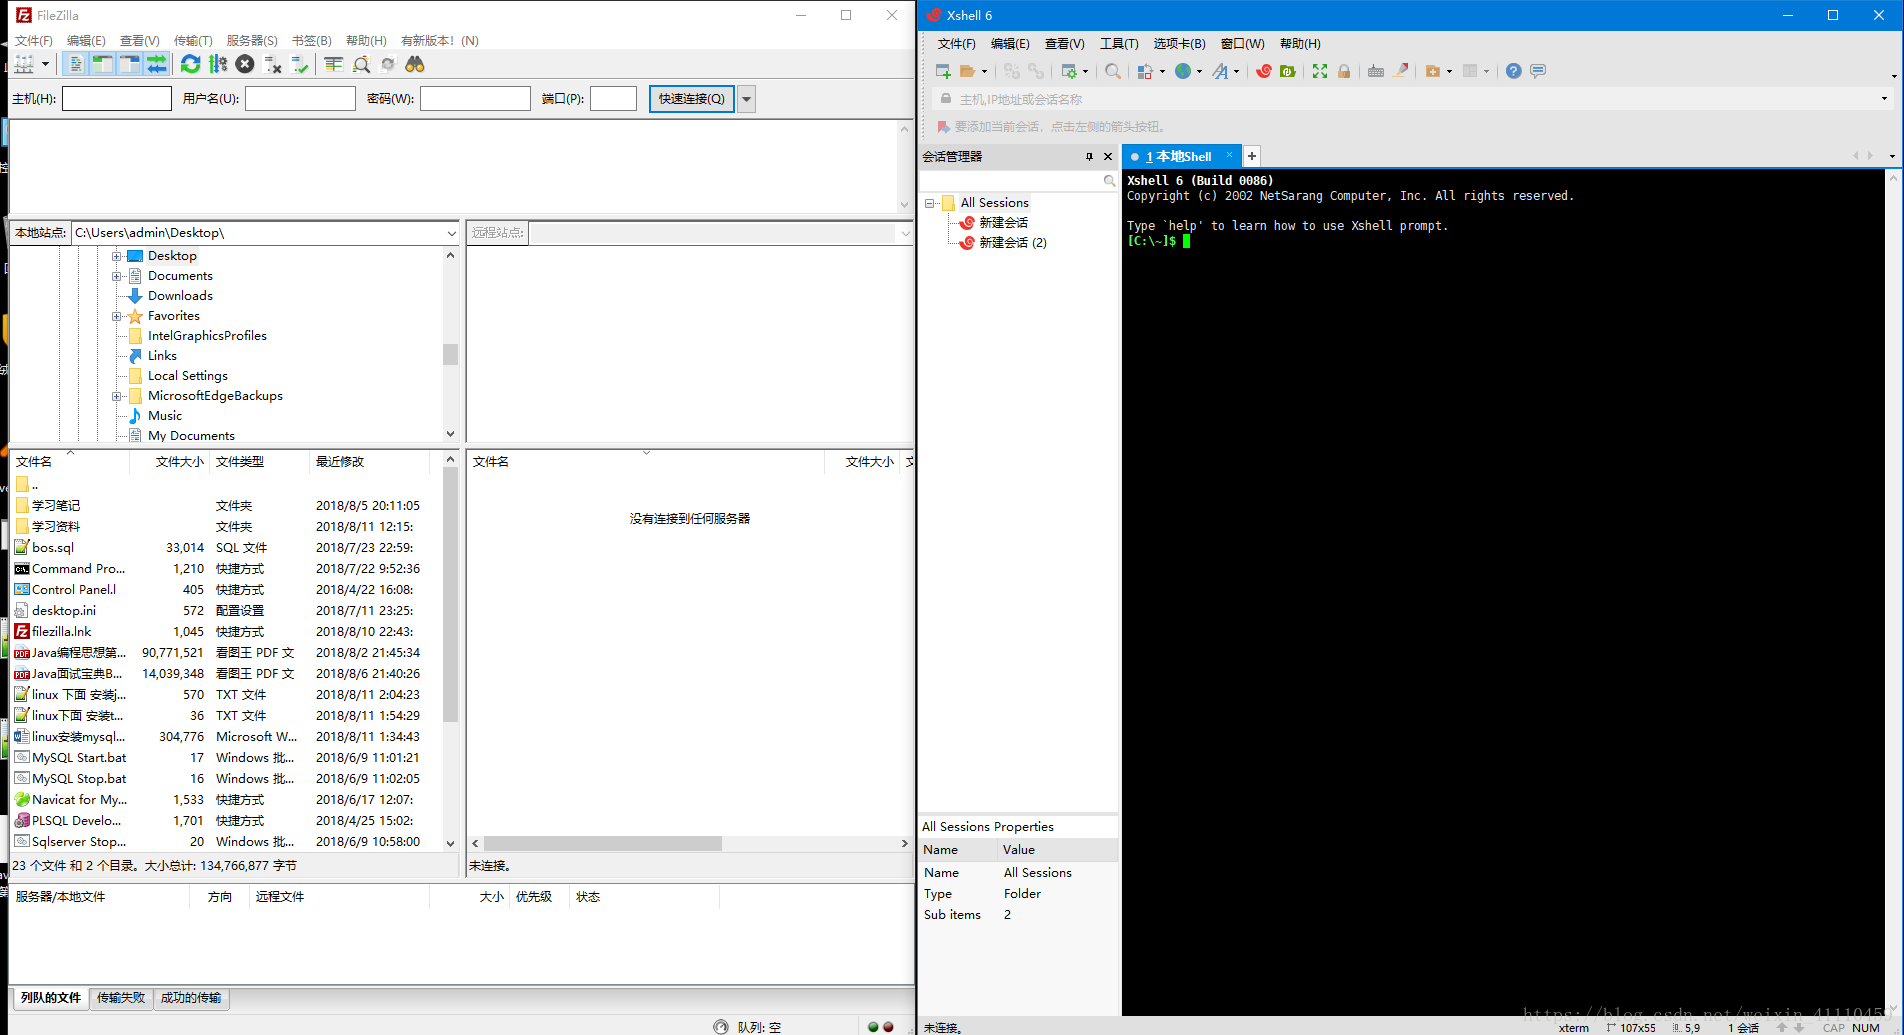This screenshot has height=1035, width=1904.
Task: Click 快速连接(Q) button
Action: [691, 99]
